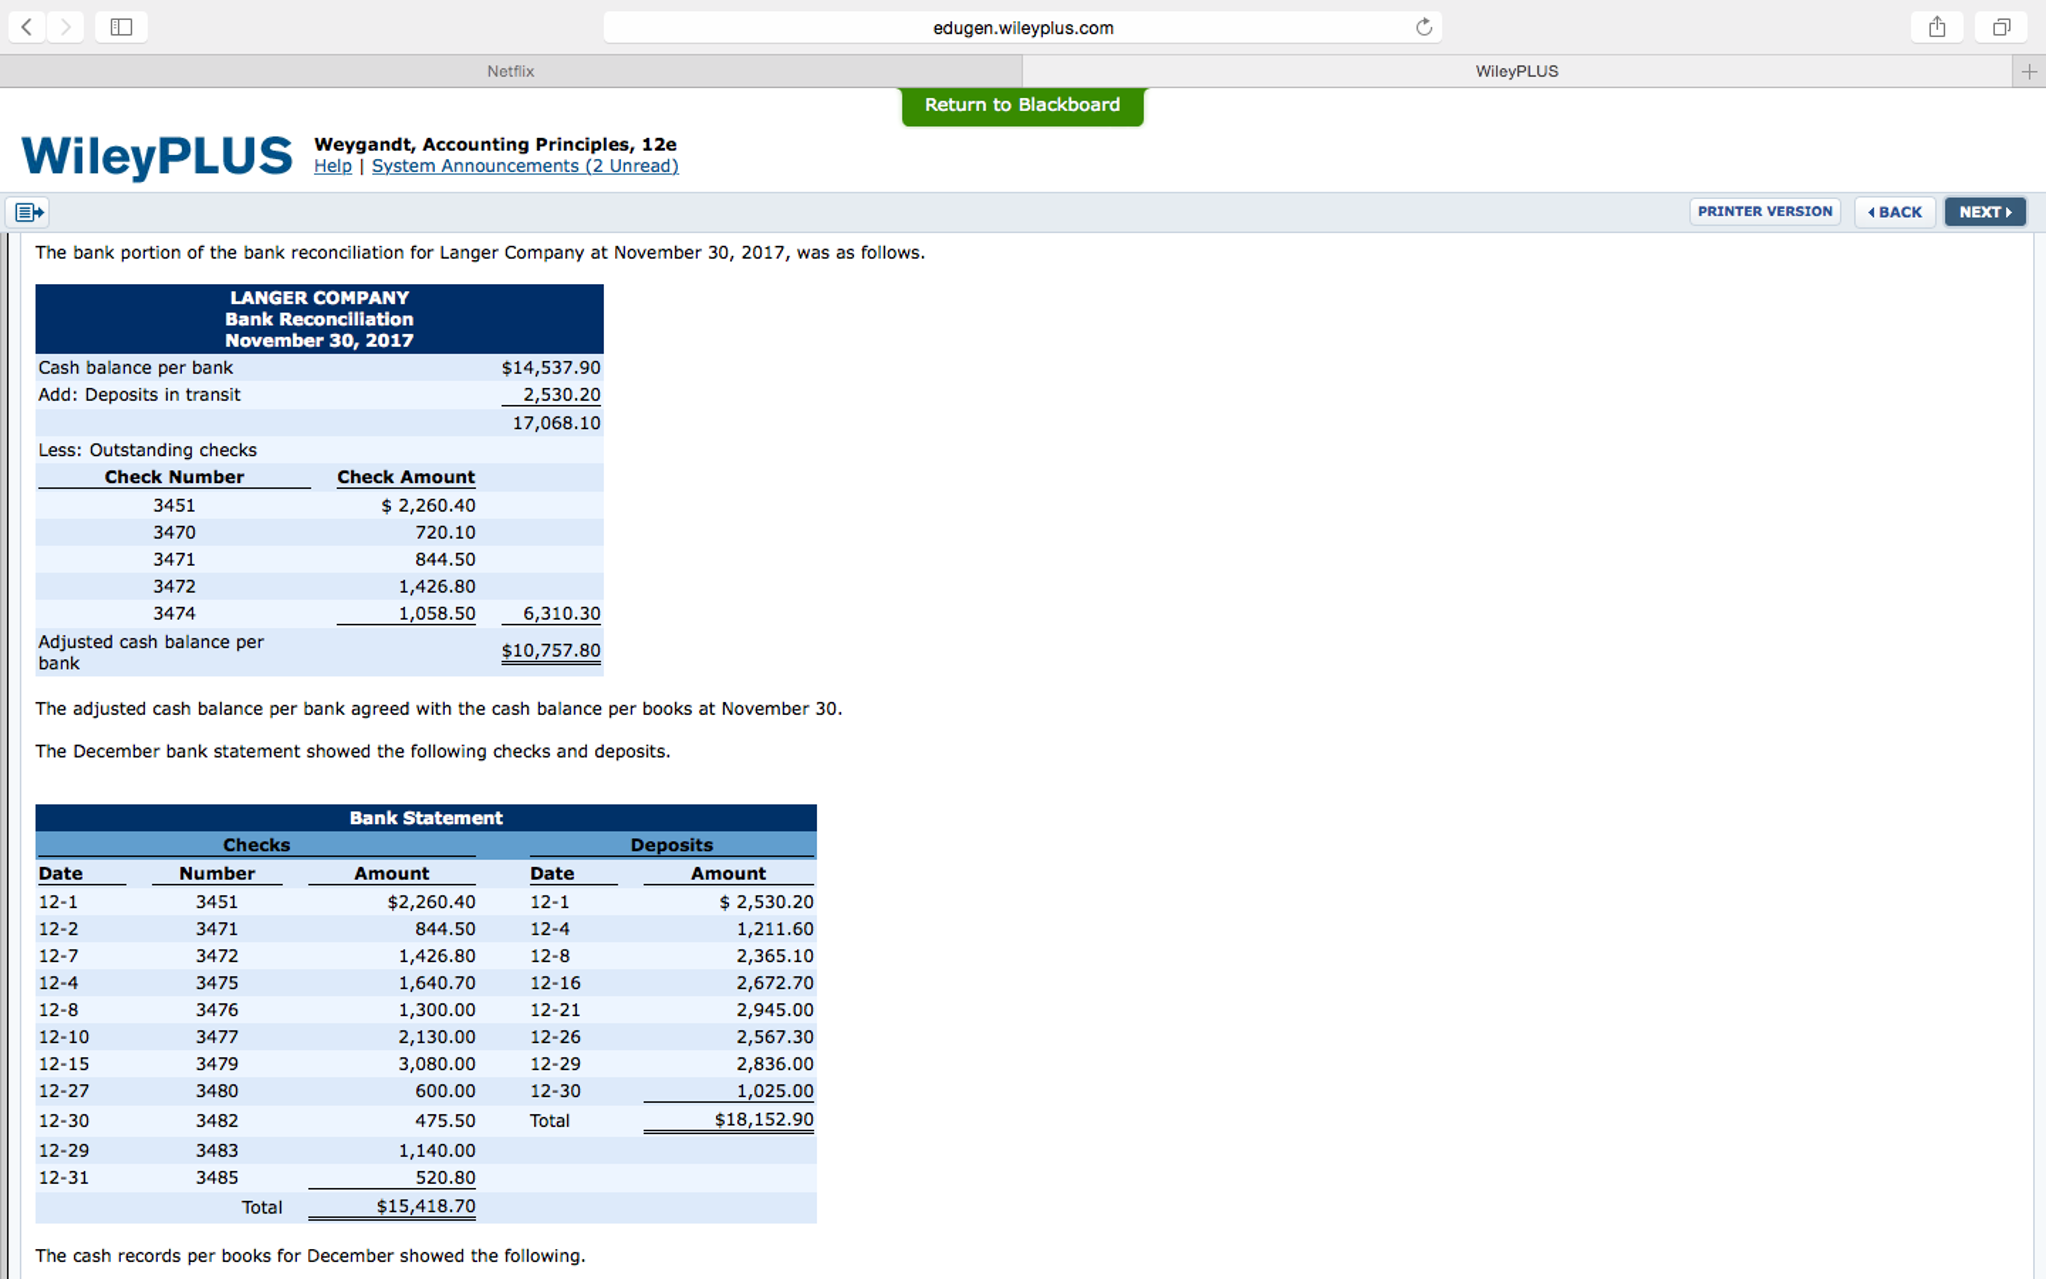Click the browser forward arrow
Screen dimensions: 2046x1279
coord(65,27)
